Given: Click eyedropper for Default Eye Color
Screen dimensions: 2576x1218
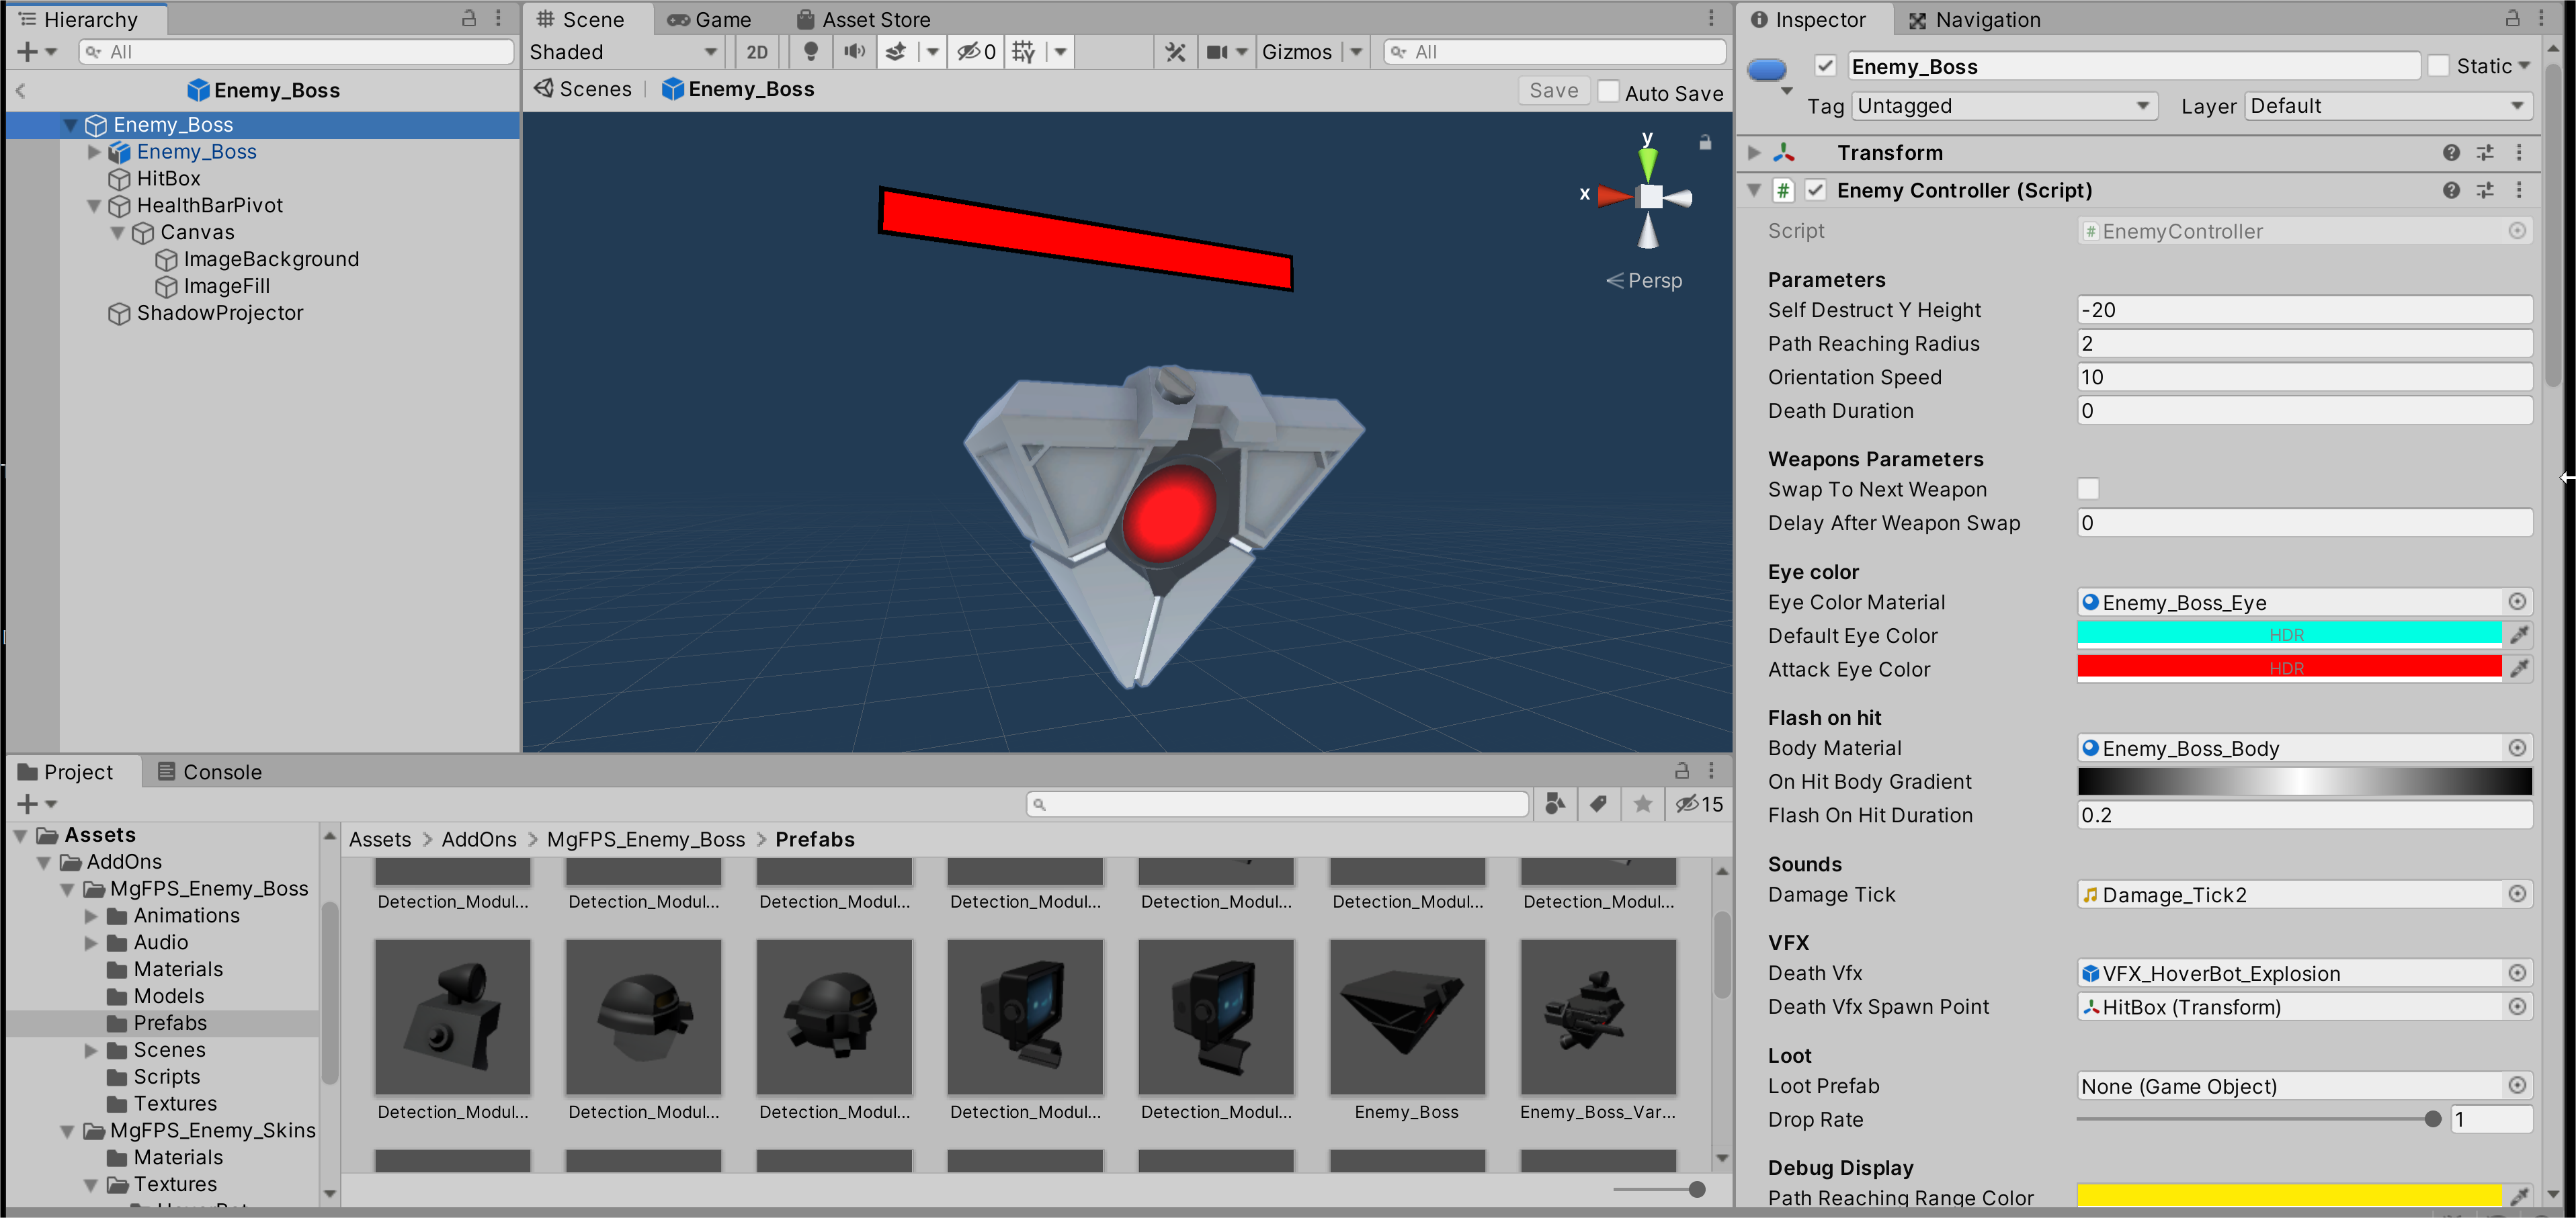Looking at the screenshot, I should click(x=2519, y=635).
